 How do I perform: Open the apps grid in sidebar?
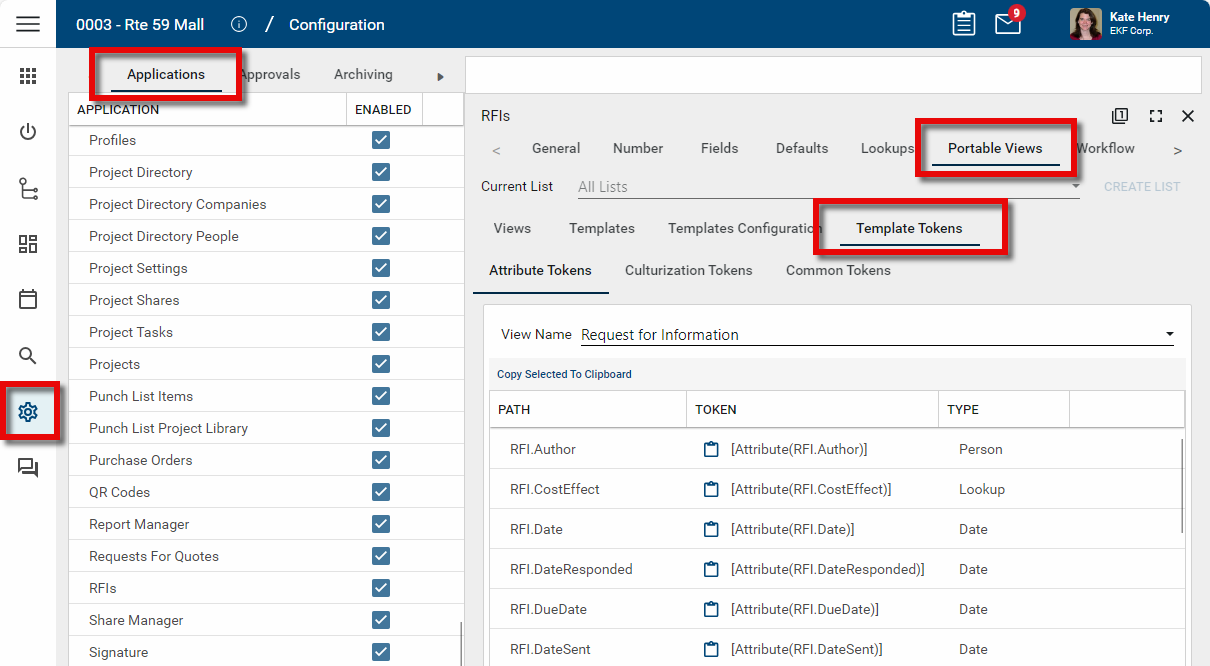click(x=28, y=76)
